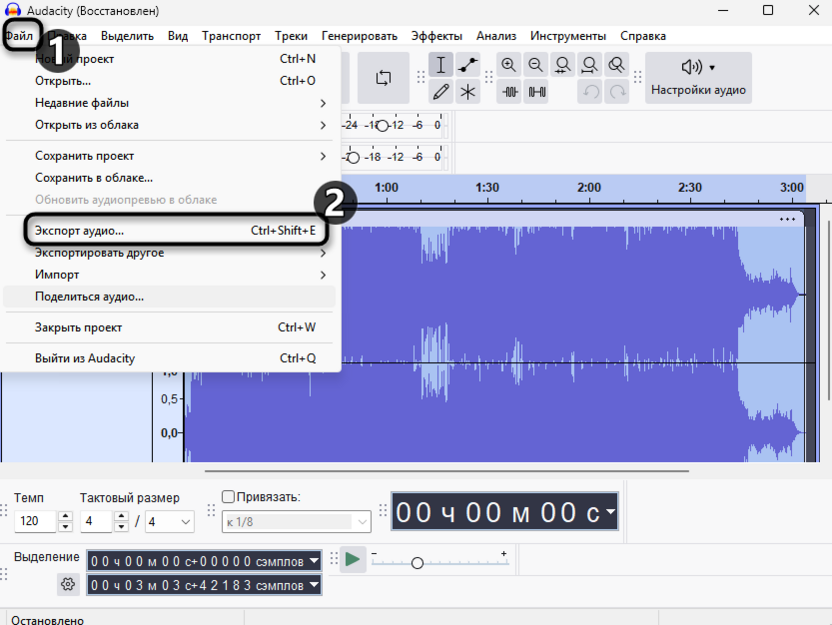Viewport: 832px width, 625px height.
Task: Open the Анализ menu
Action: coord(496,36)
